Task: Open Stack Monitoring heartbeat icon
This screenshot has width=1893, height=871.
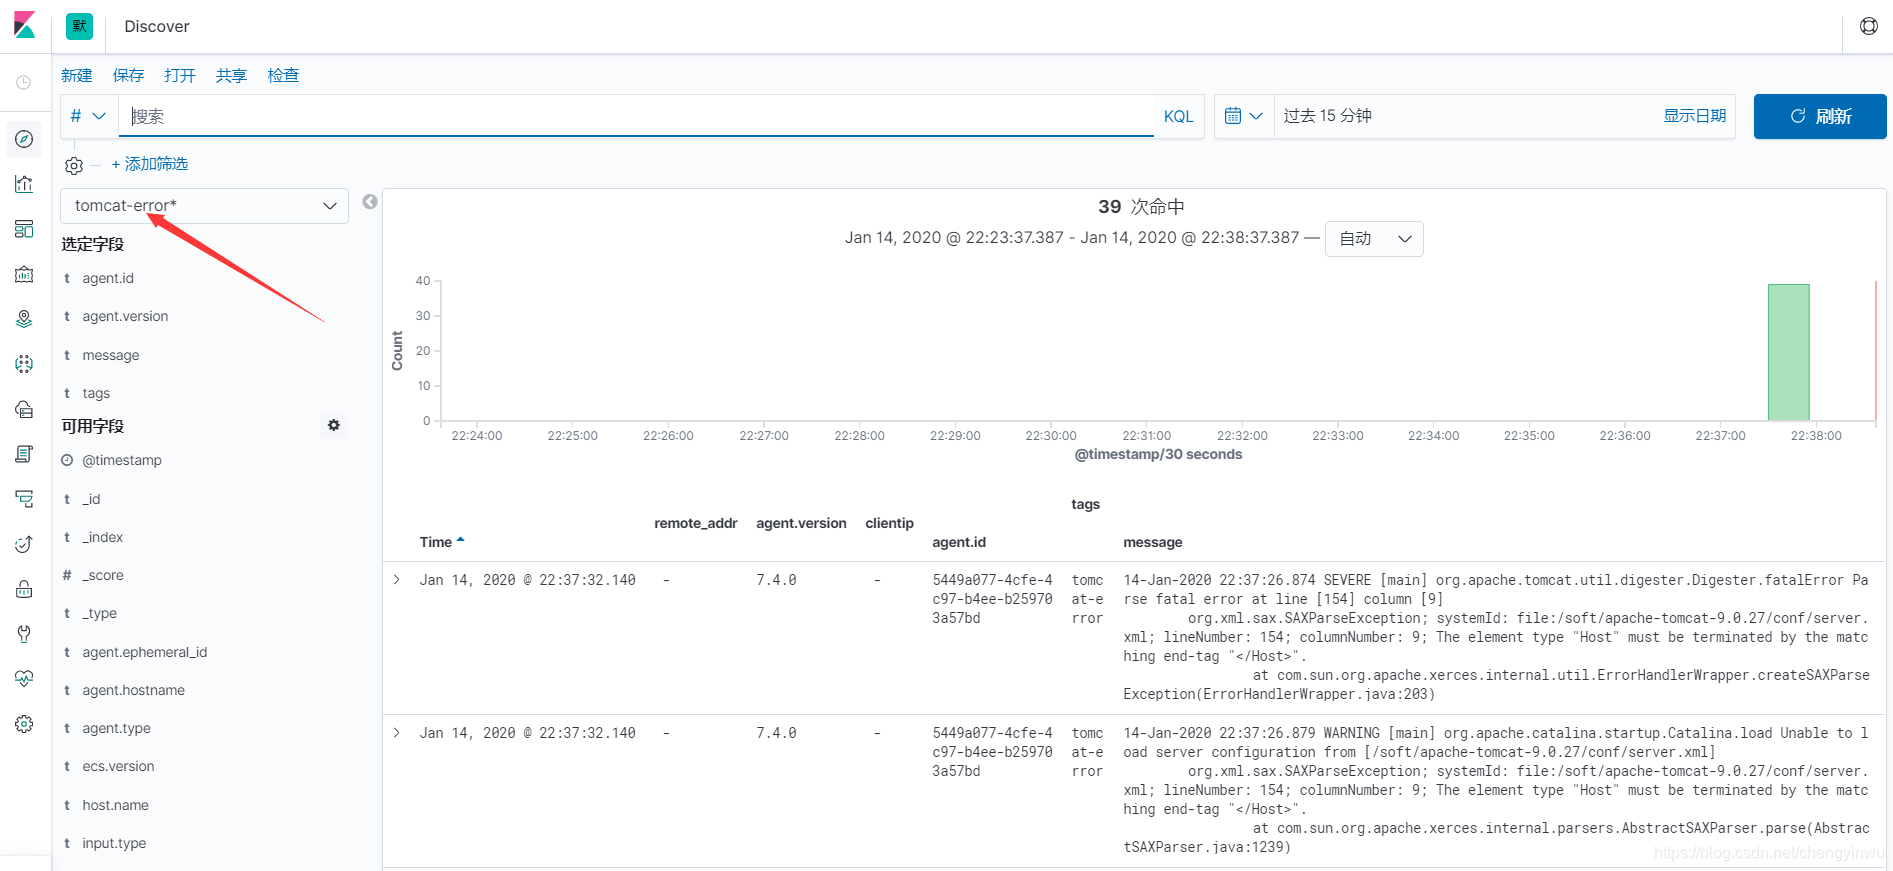Action: 24,679
